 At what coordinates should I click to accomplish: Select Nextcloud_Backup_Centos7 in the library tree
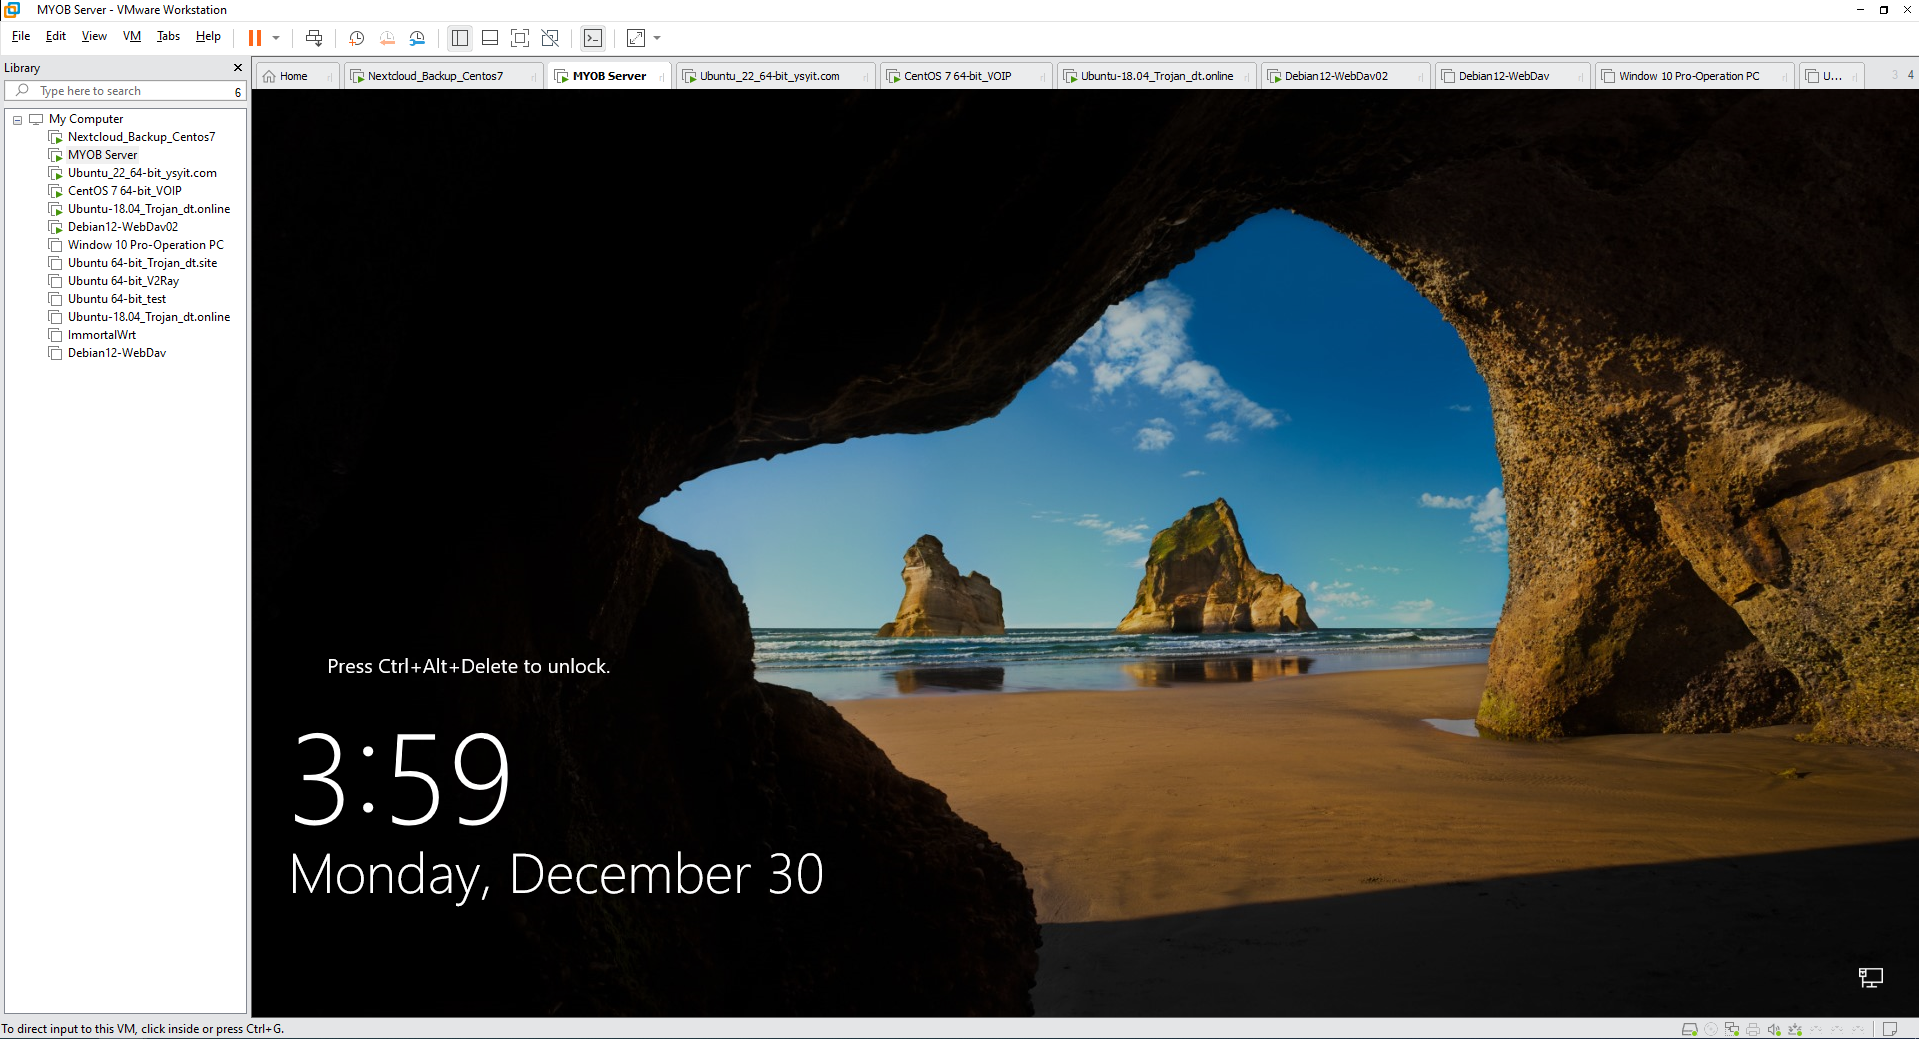click(141, 137)
